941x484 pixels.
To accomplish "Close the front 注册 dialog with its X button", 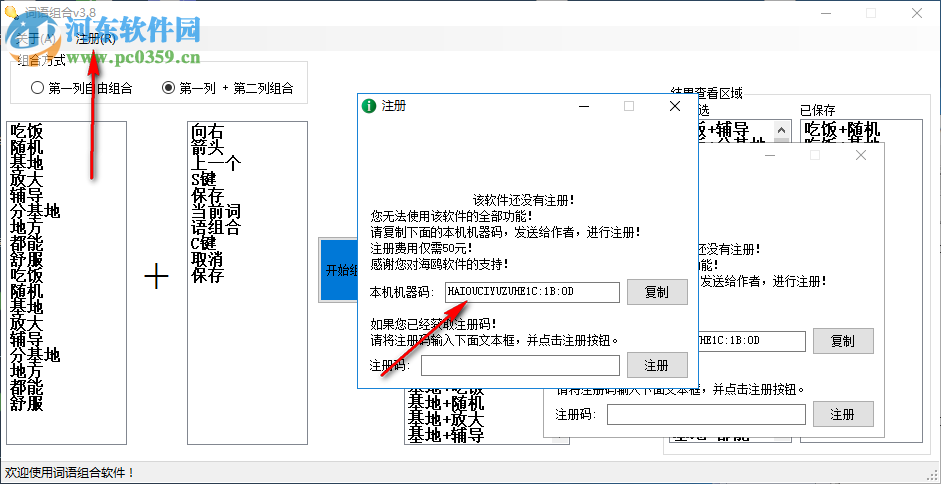I will point(675,106).
